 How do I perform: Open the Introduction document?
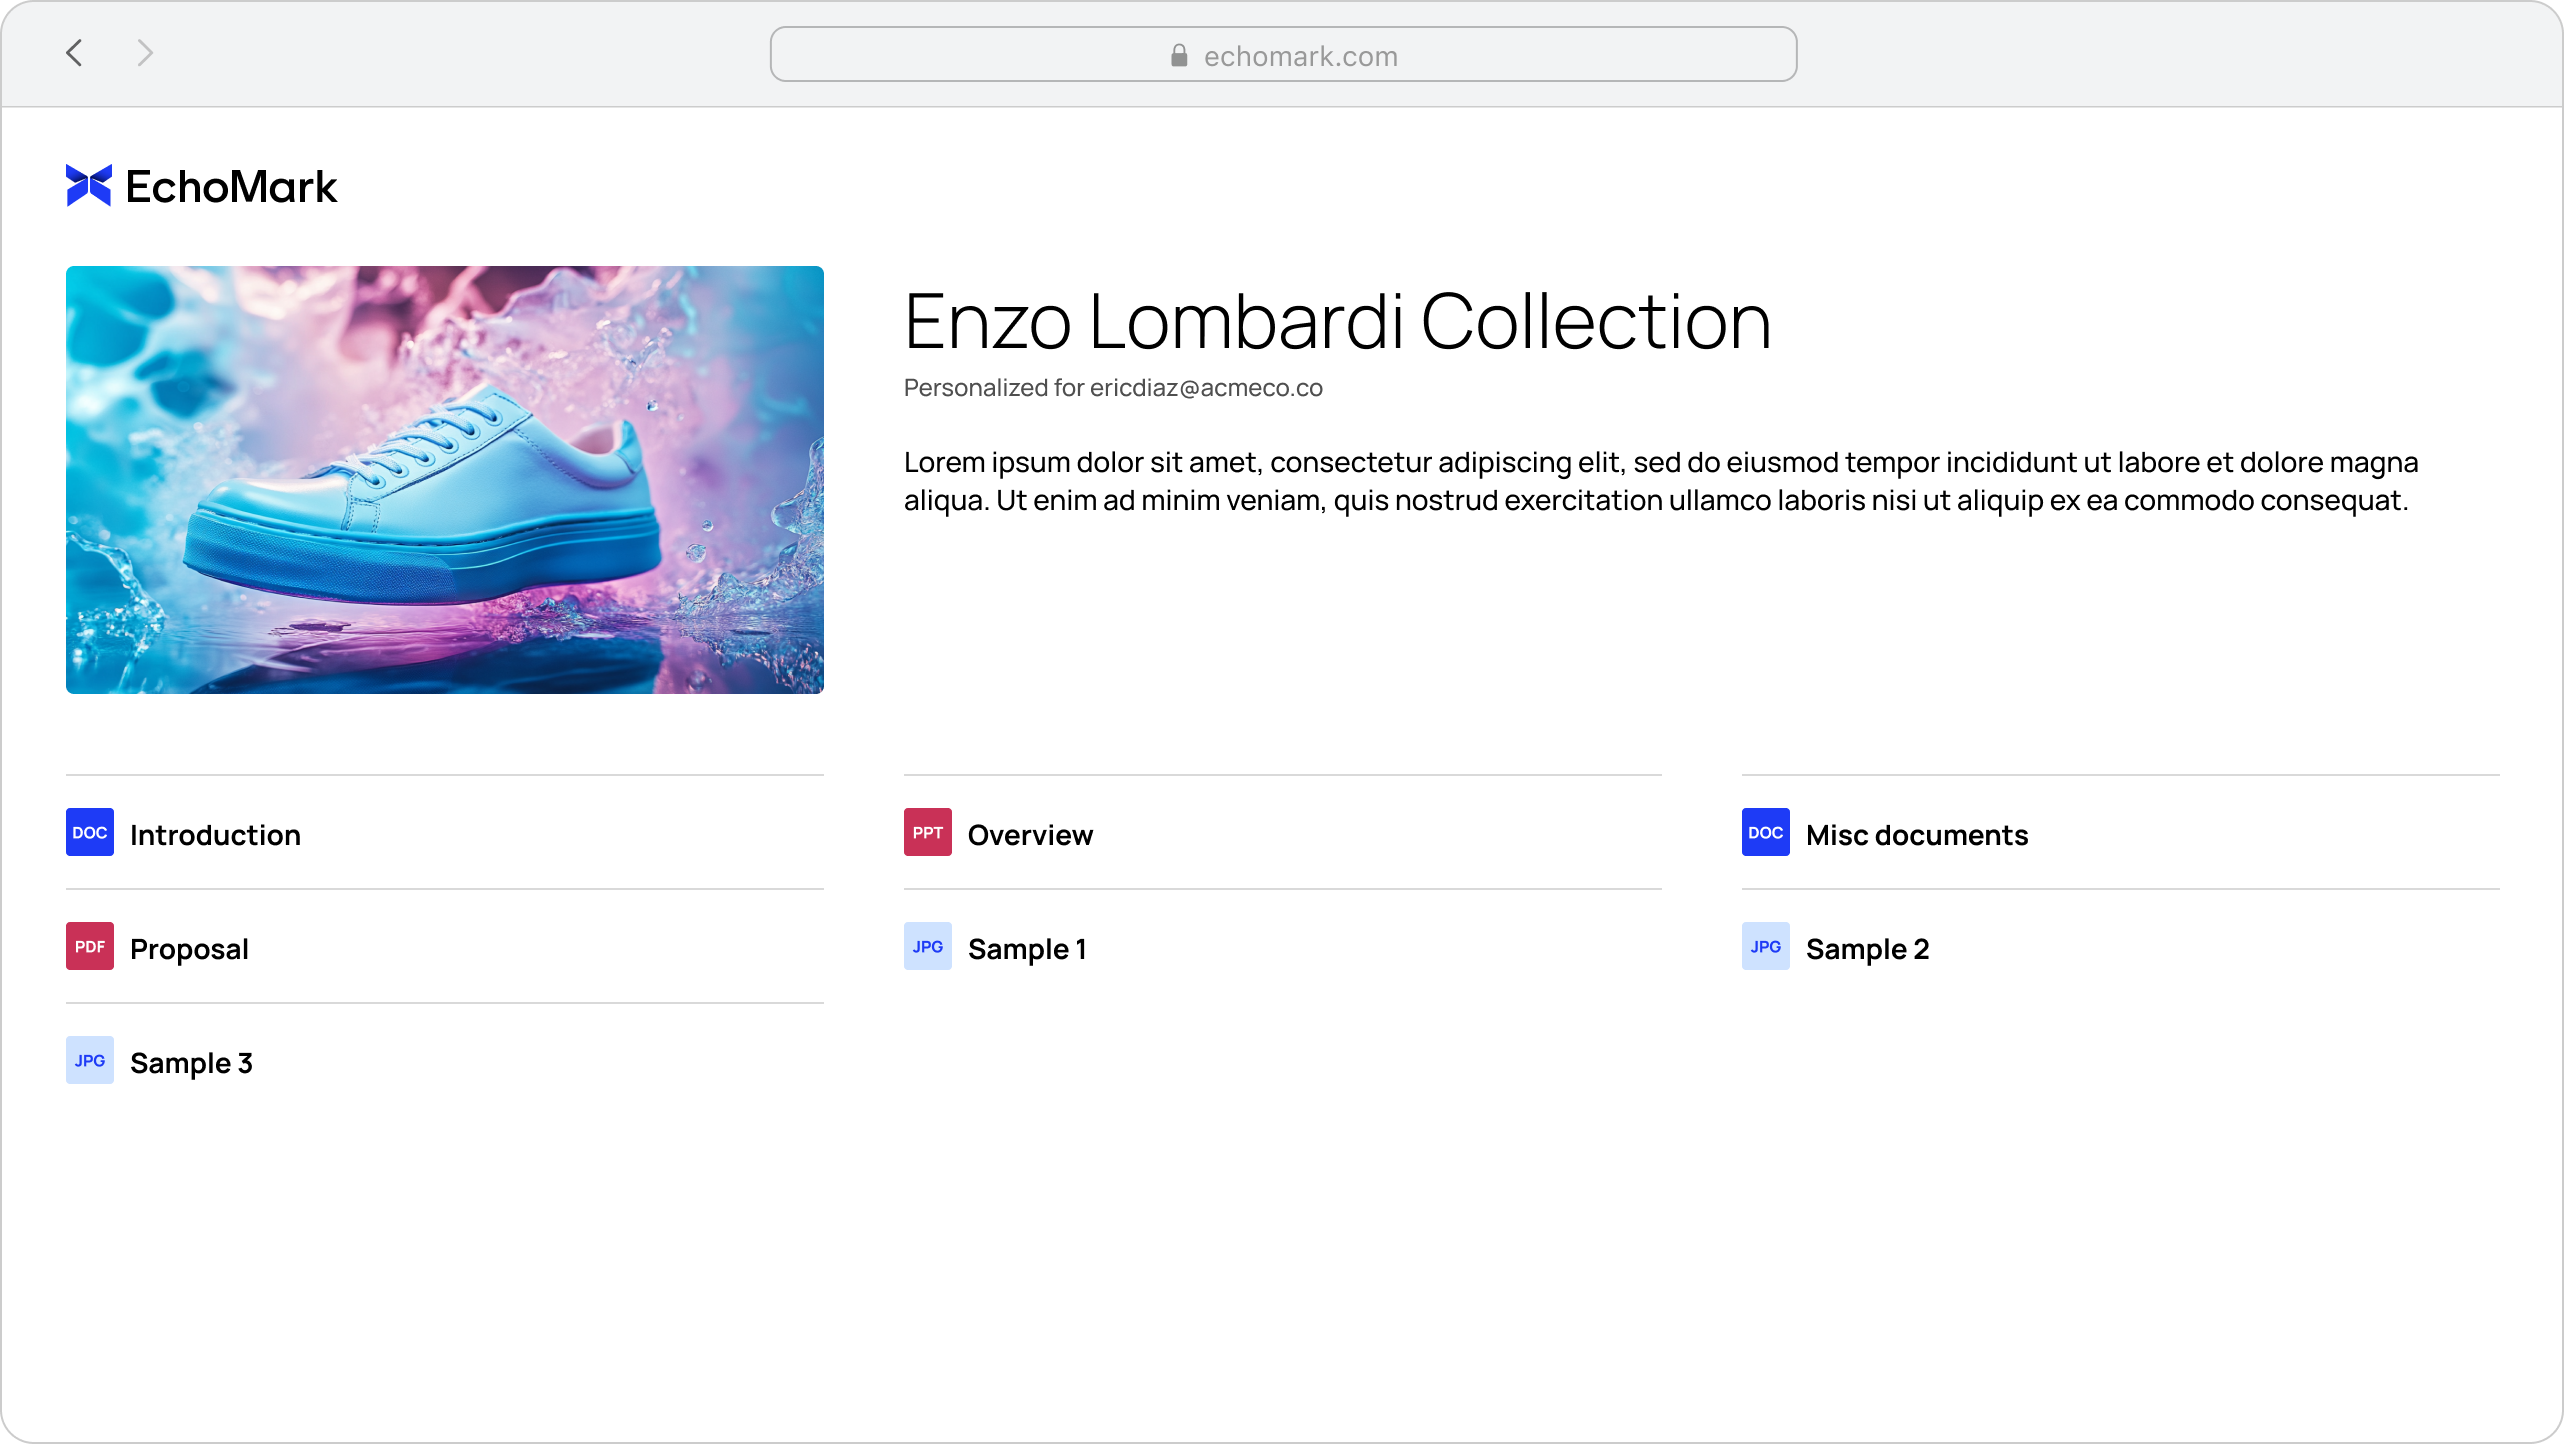215,835
